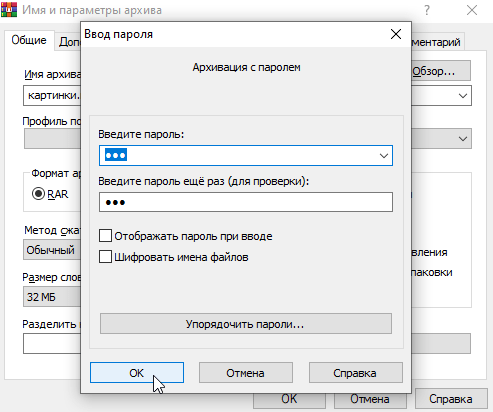Open the password history dropdown arrow
The height and width of the screenshot is (412, 493).
[384, 156]
